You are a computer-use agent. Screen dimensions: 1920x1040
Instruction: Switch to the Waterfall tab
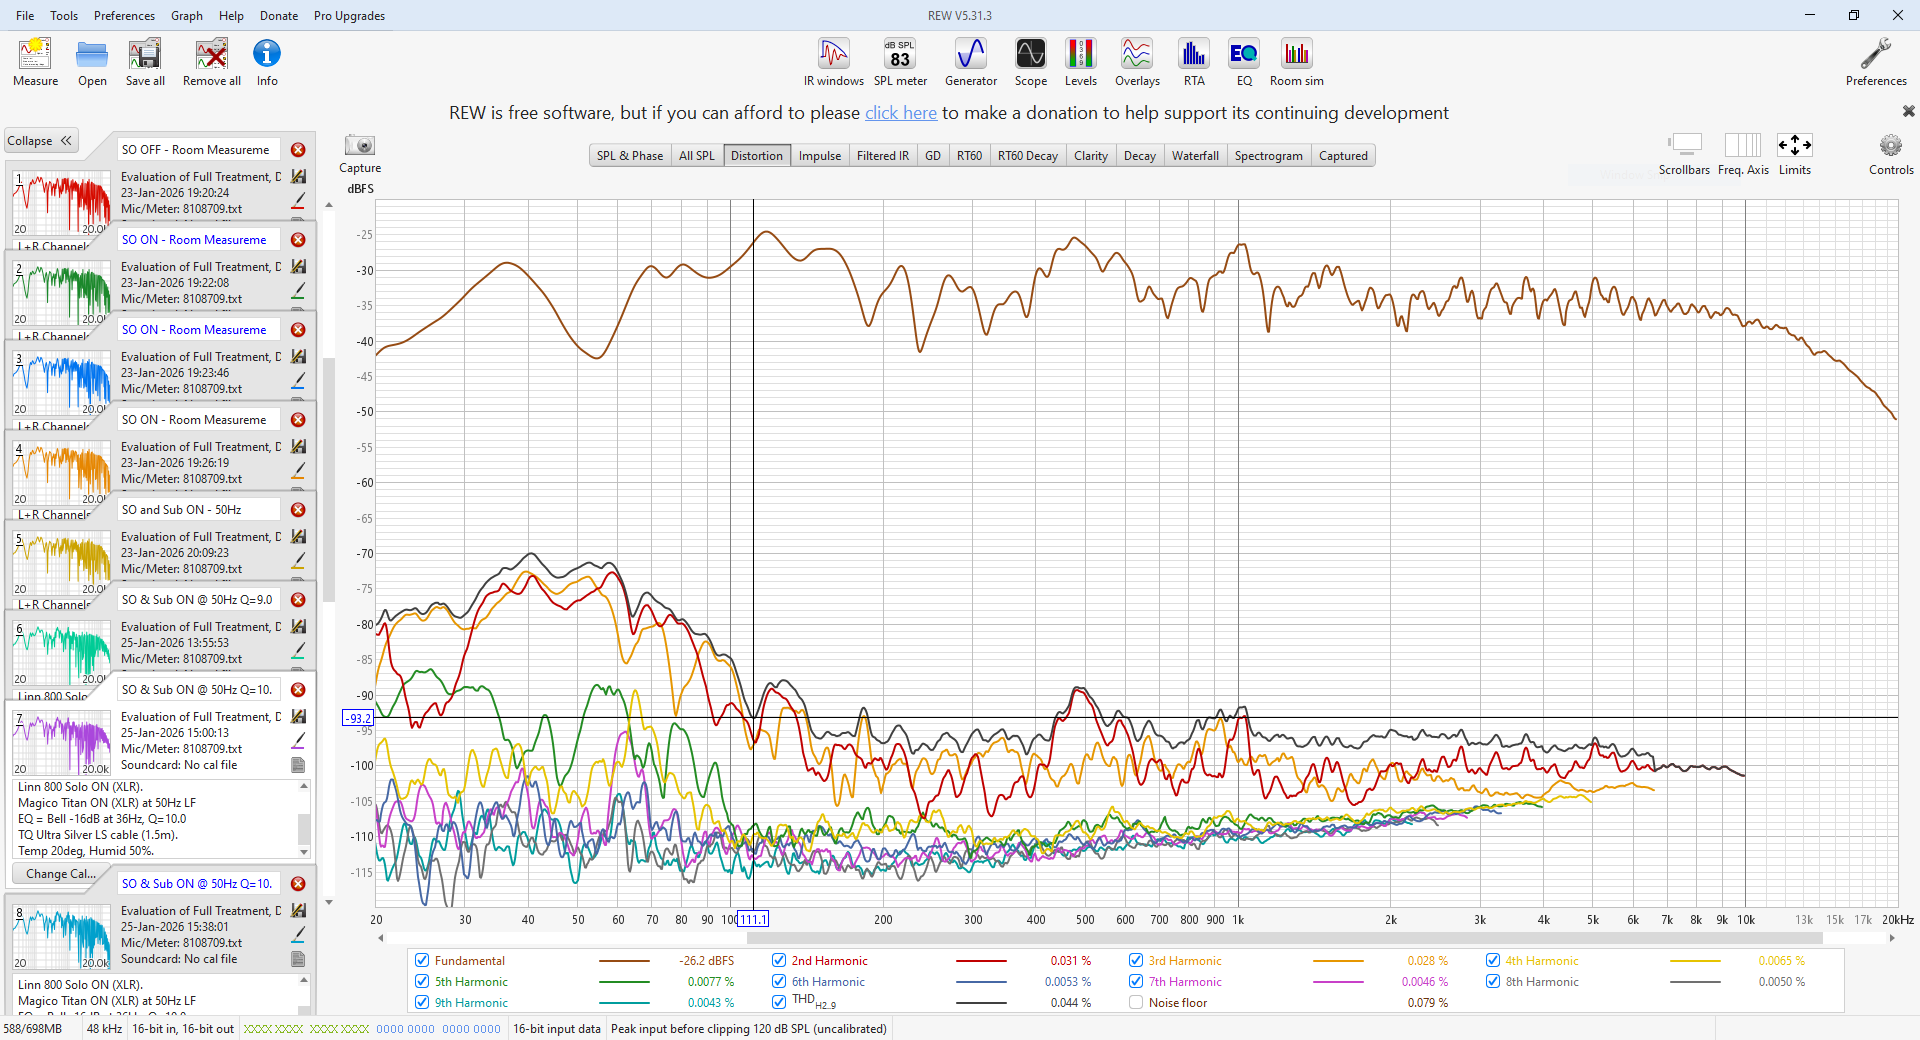point(1194,156)
